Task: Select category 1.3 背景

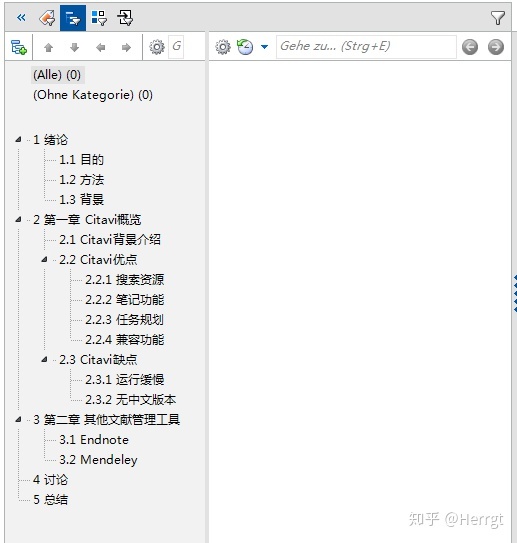Action: pyautogui.click(x=81, y=199)
